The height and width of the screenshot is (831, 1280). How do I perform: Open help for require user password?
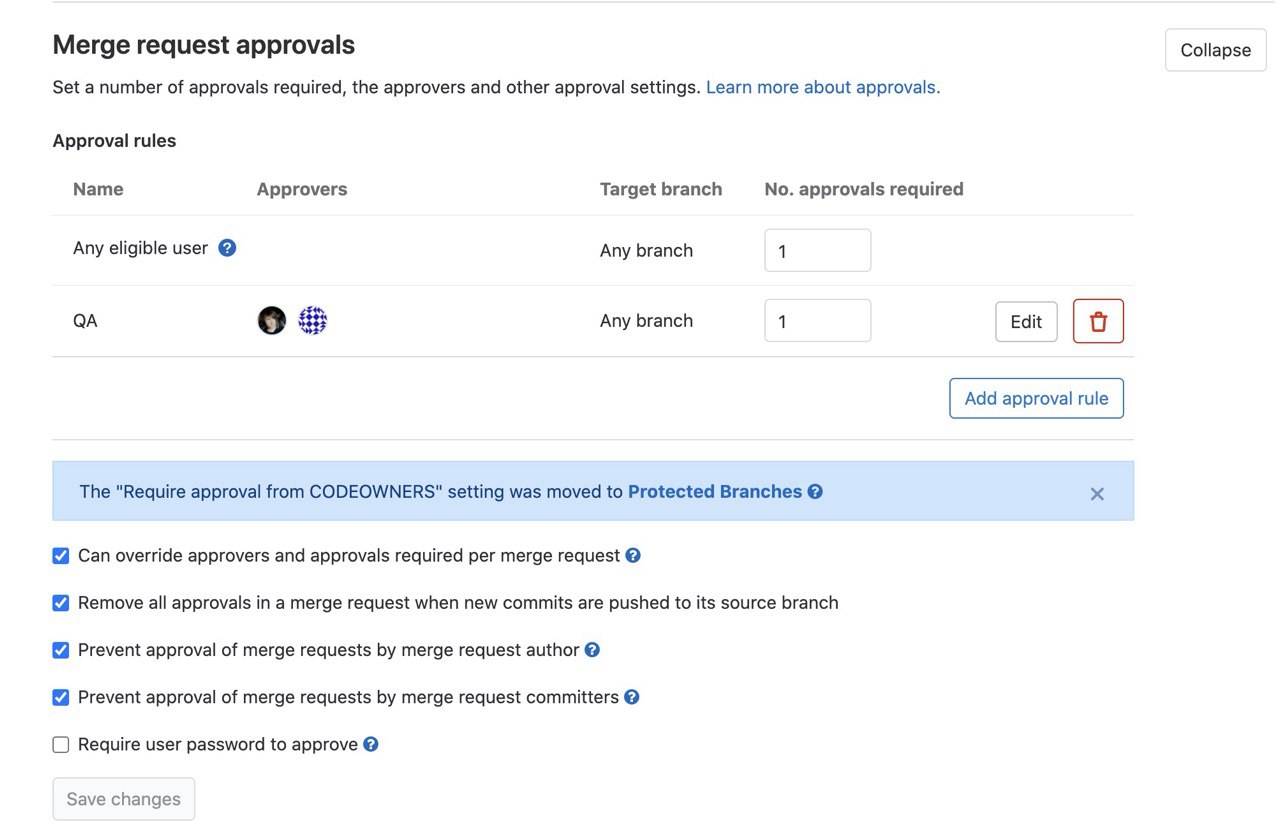coord(371,744)
